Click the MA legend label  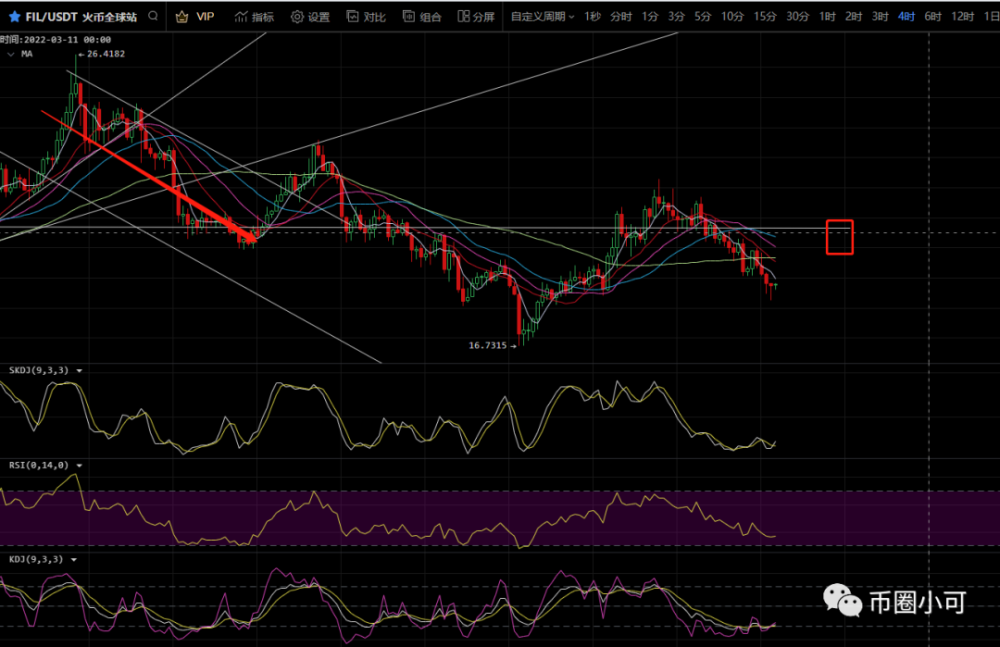27,54
